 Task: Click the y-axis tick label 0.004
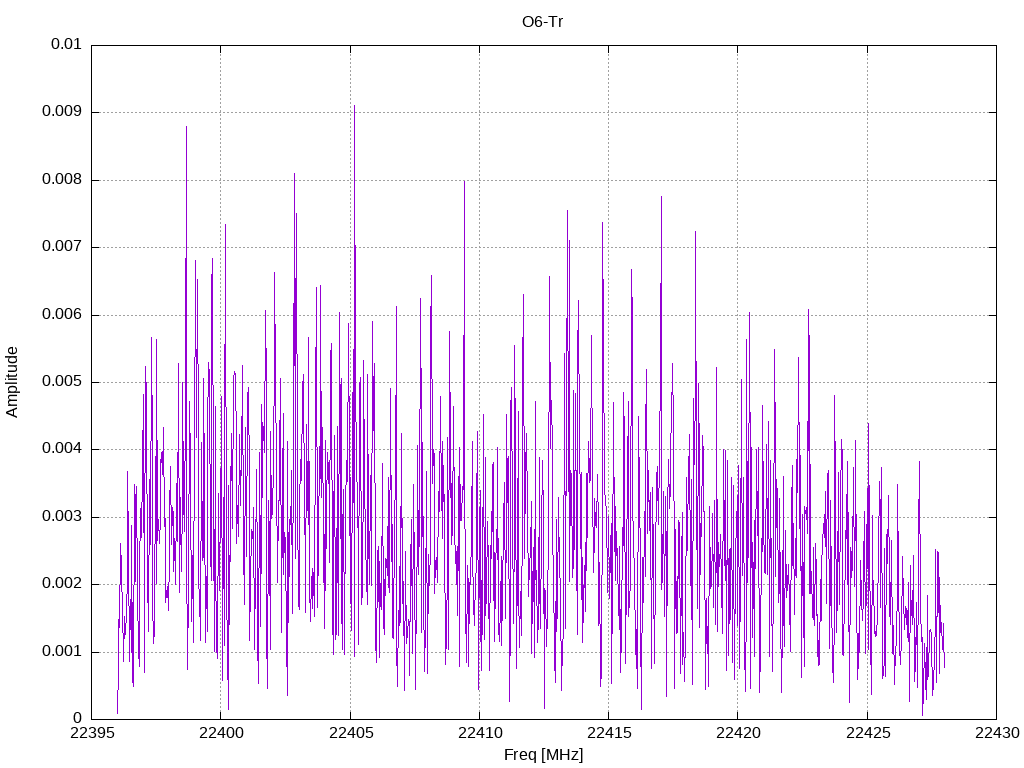(x=62, y=449)
